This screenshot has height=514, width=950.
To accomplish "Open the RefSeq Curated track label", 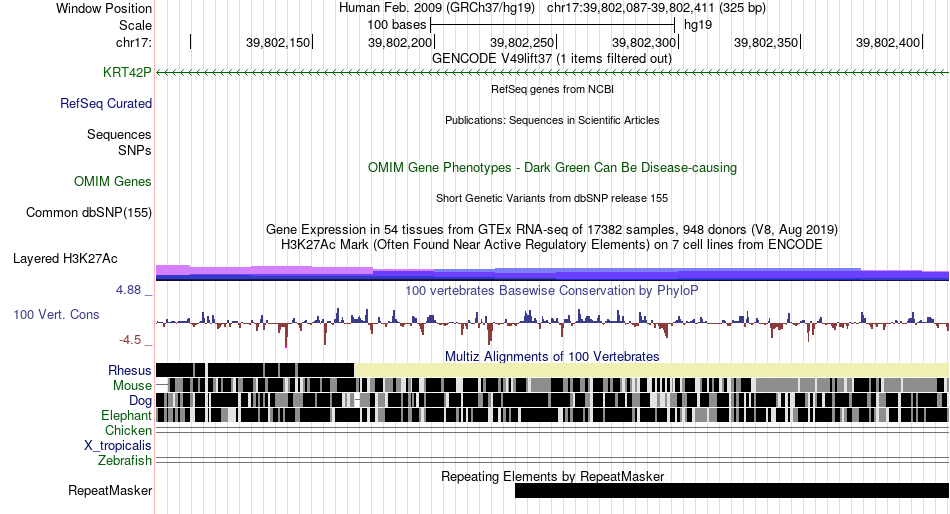I will (105, 104).
